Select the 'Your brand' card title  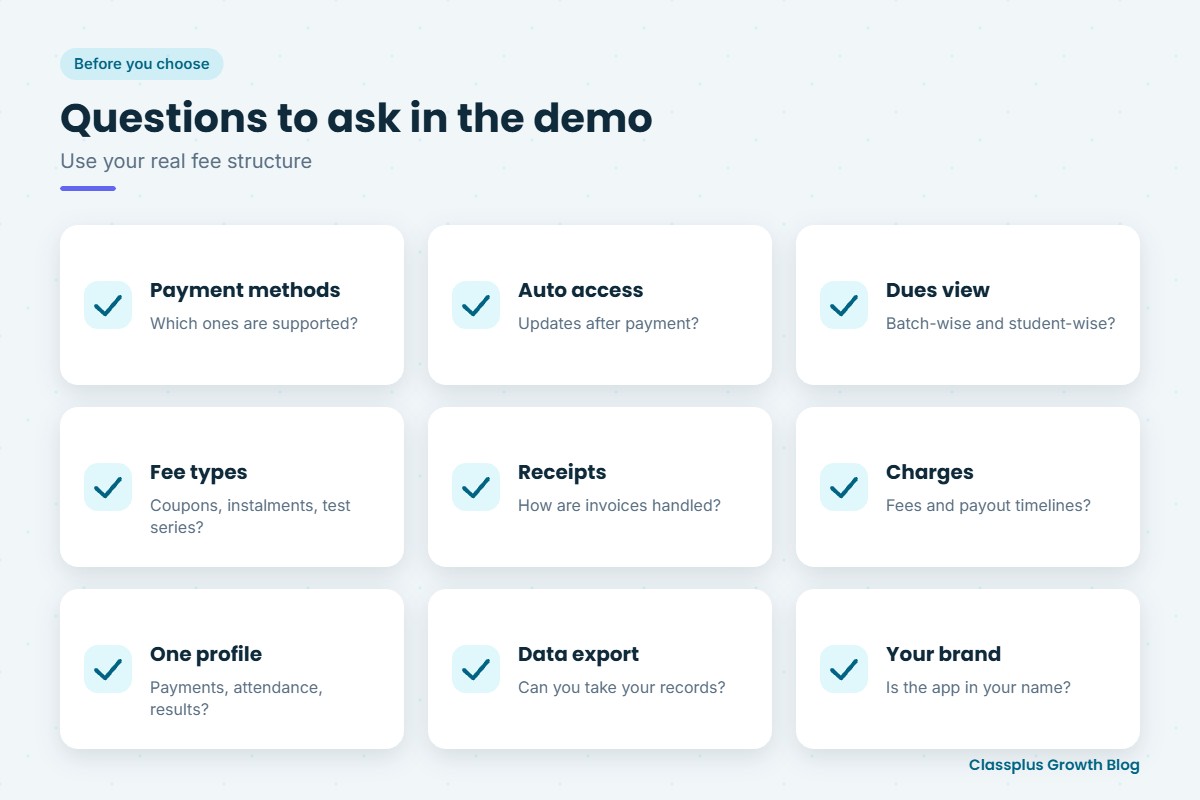point(943,654)
